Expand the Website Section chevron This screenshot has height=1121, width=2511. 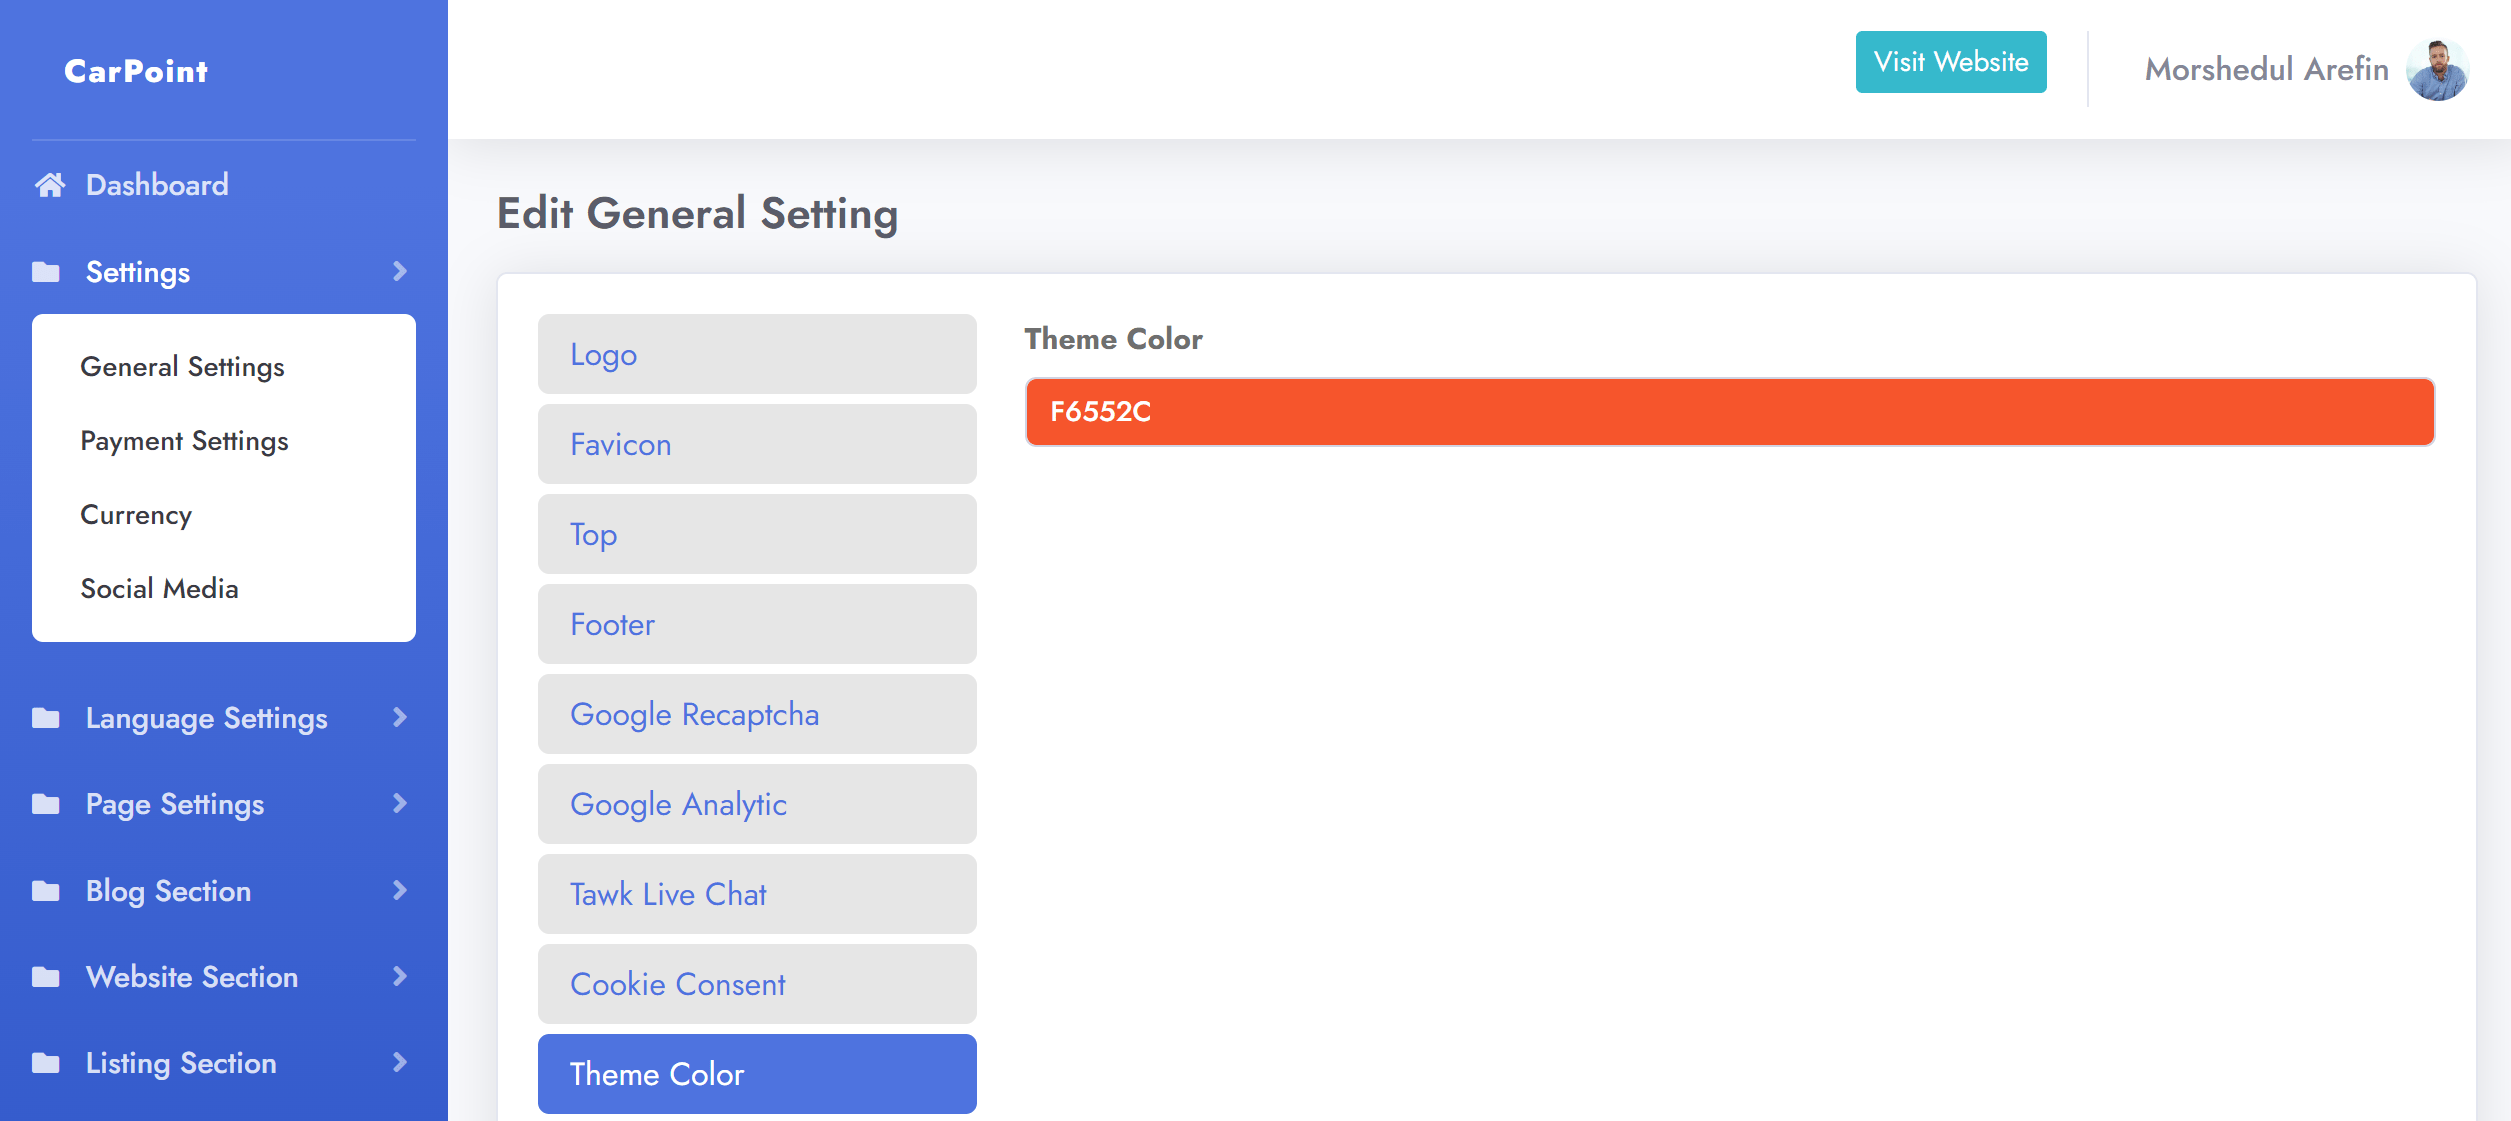point(400,977)
